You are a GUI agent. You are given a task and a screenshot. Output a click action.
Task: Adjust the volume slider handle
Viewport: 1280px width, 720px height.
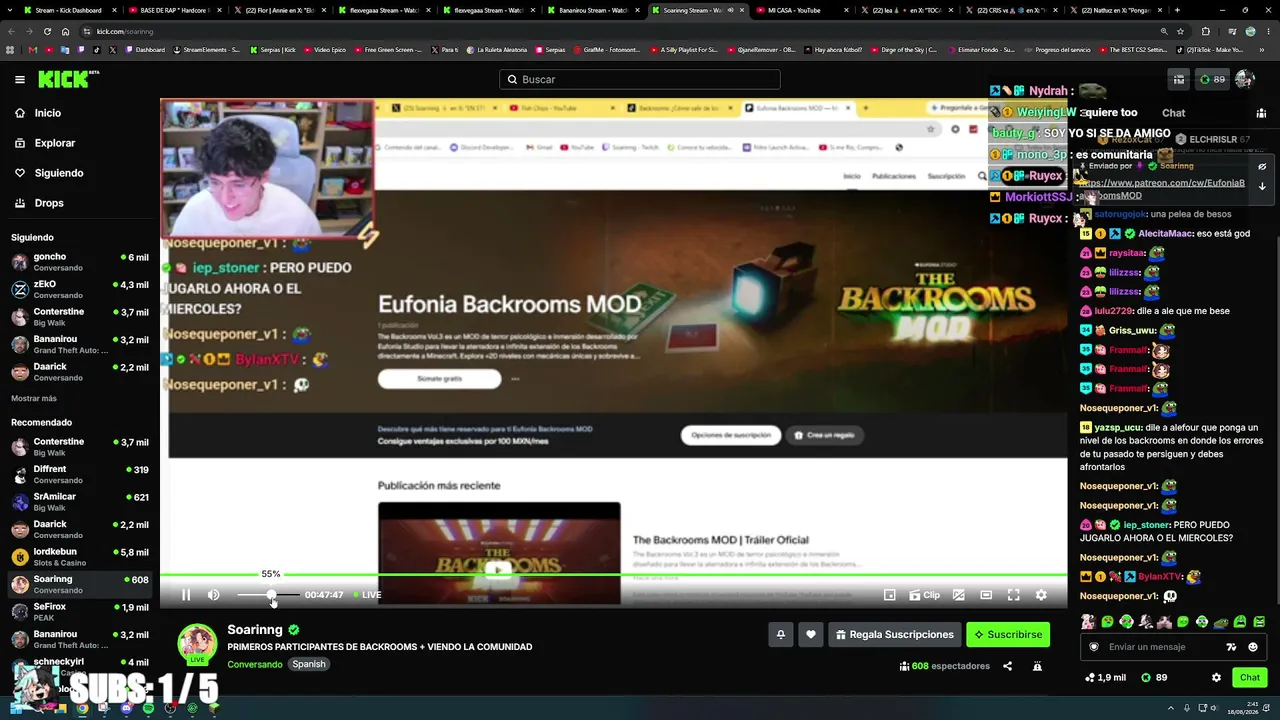point(272,595)
